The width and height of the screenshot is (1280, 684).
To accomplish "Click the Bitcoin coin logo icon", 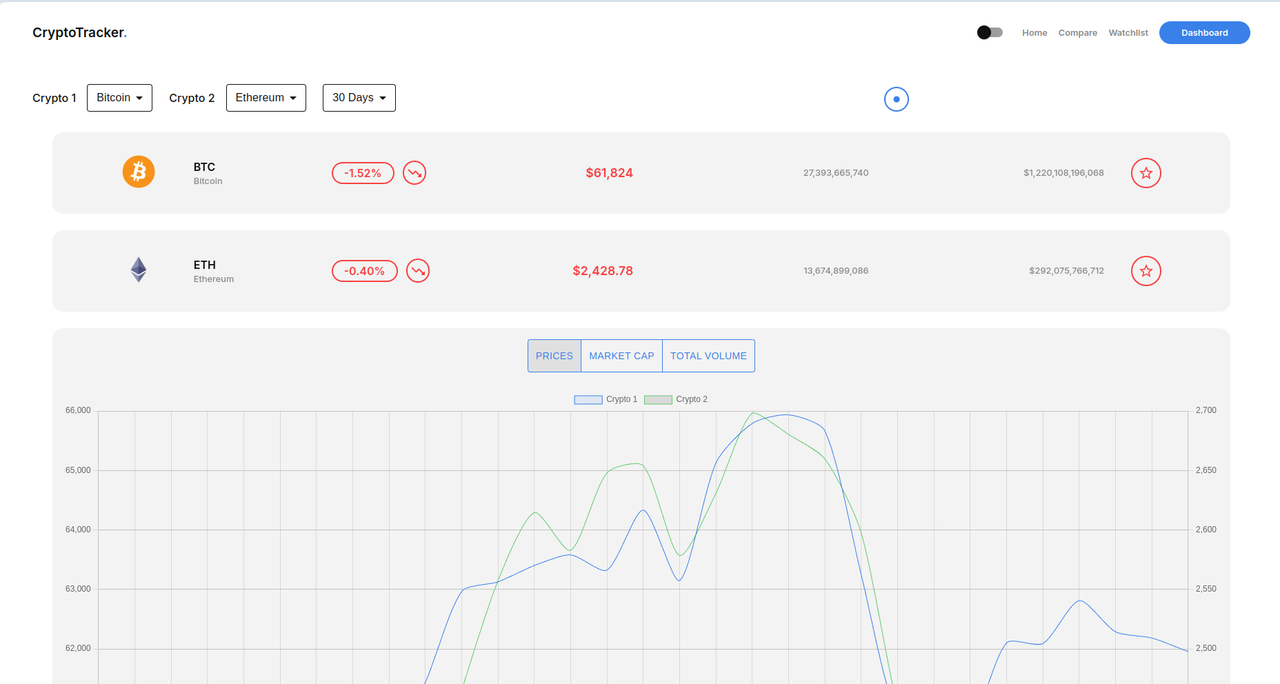I will 139,172.
